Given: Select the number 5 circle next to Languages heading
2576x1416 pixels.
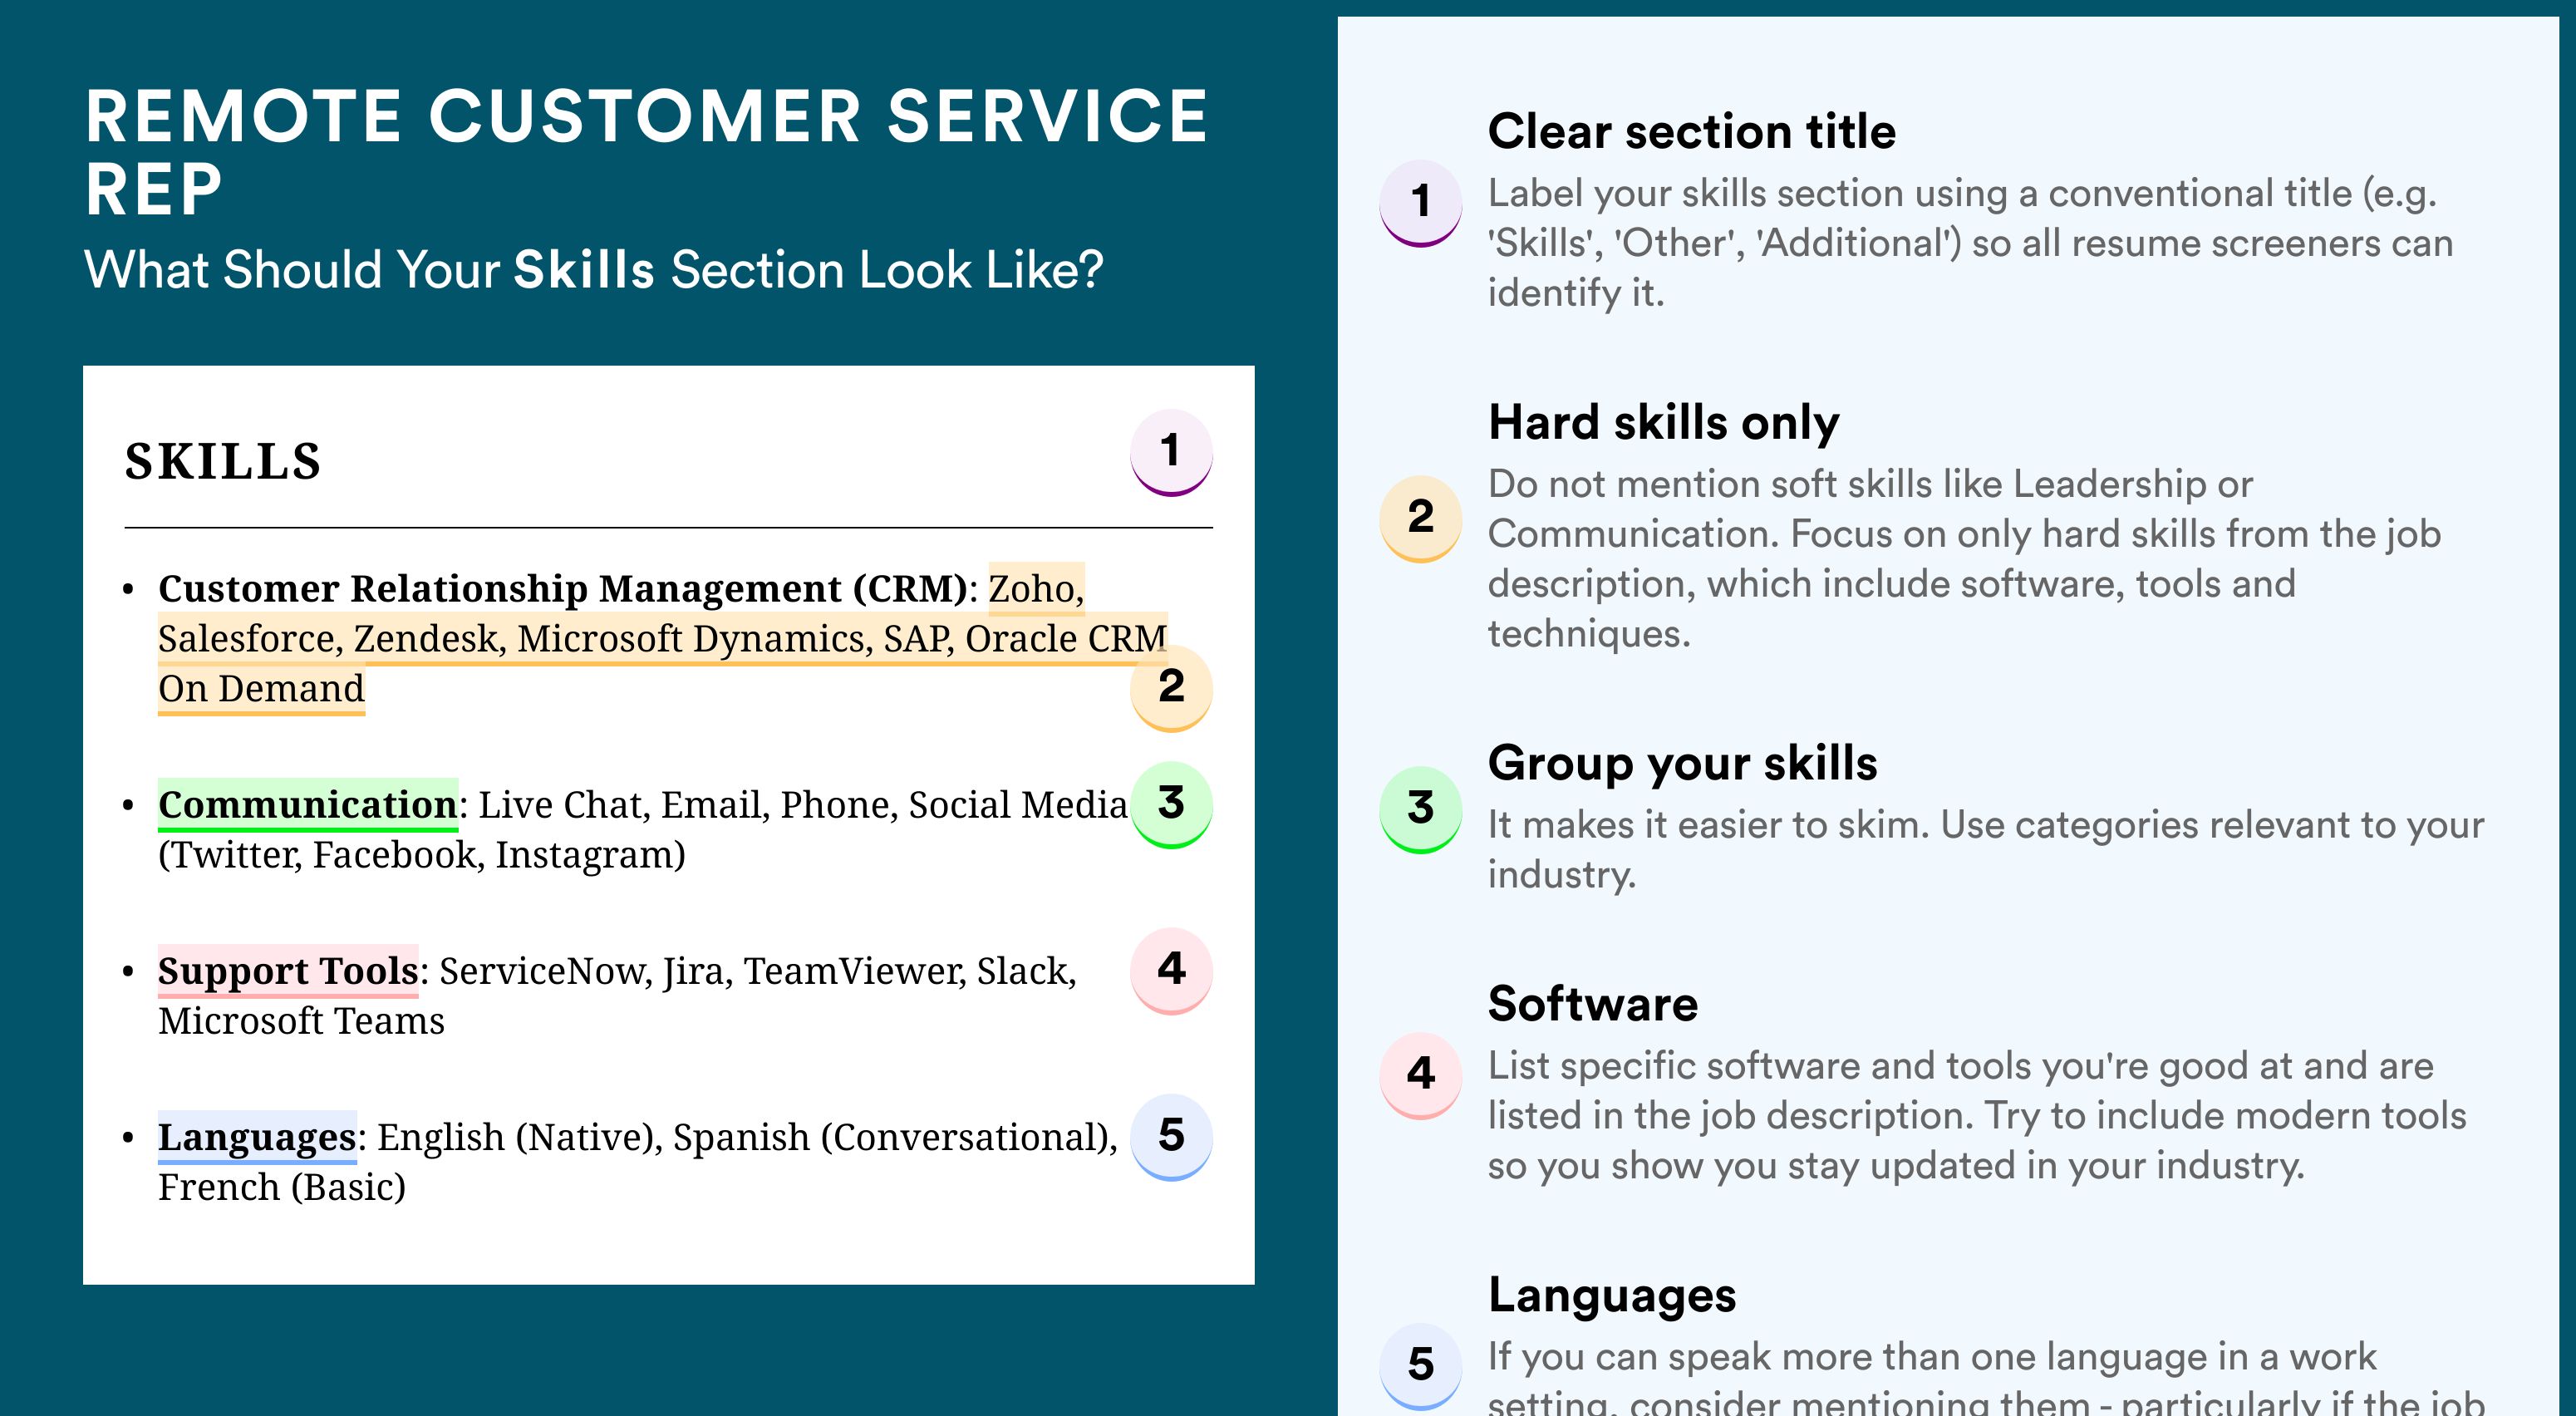Looking at the screenshot, I should (x=1421, y=1366).
